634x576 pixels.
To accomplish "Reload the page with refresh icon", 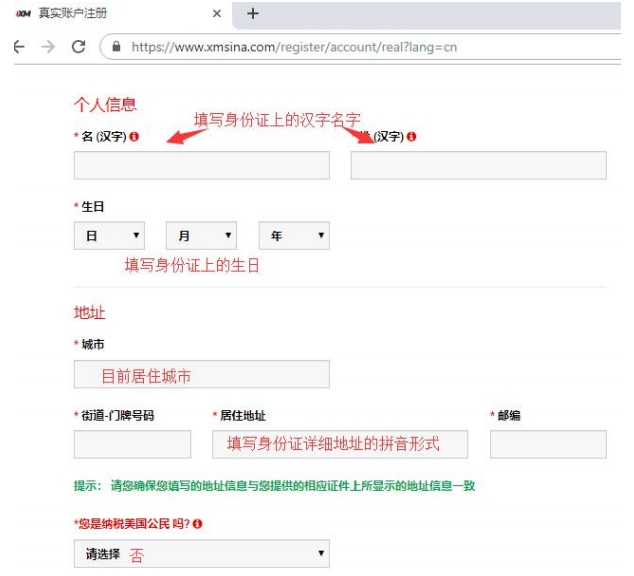I will [78, 47].
